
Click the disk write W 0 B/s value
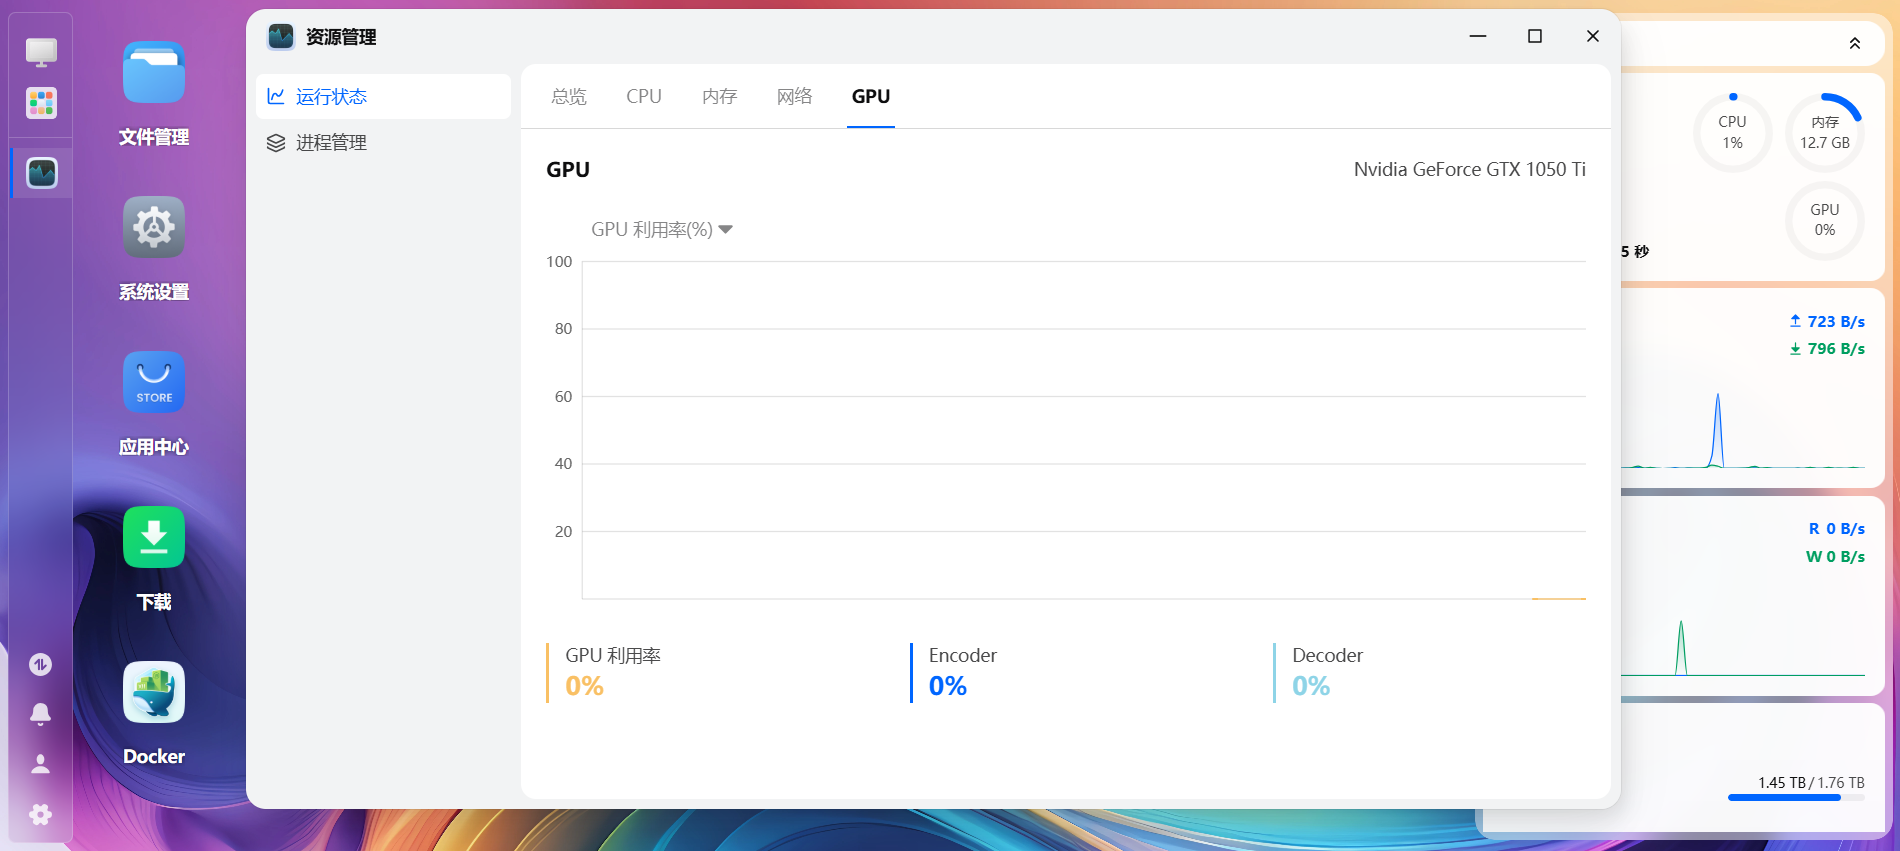coord(1835,556)
